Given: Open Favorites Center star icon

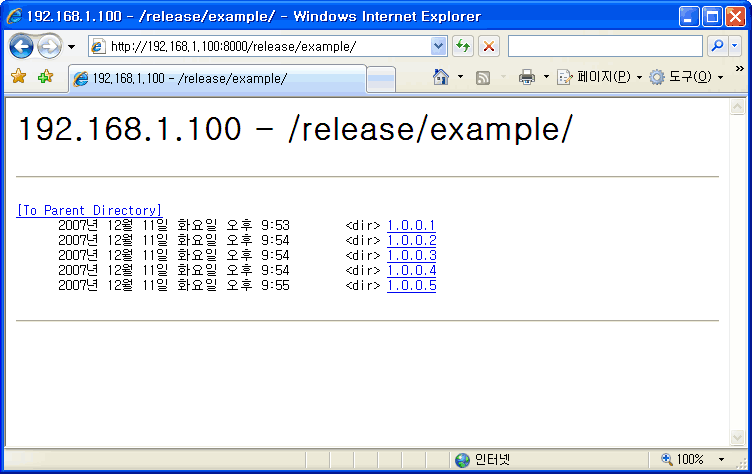Looking at the screenshot, I should (18, 77).
